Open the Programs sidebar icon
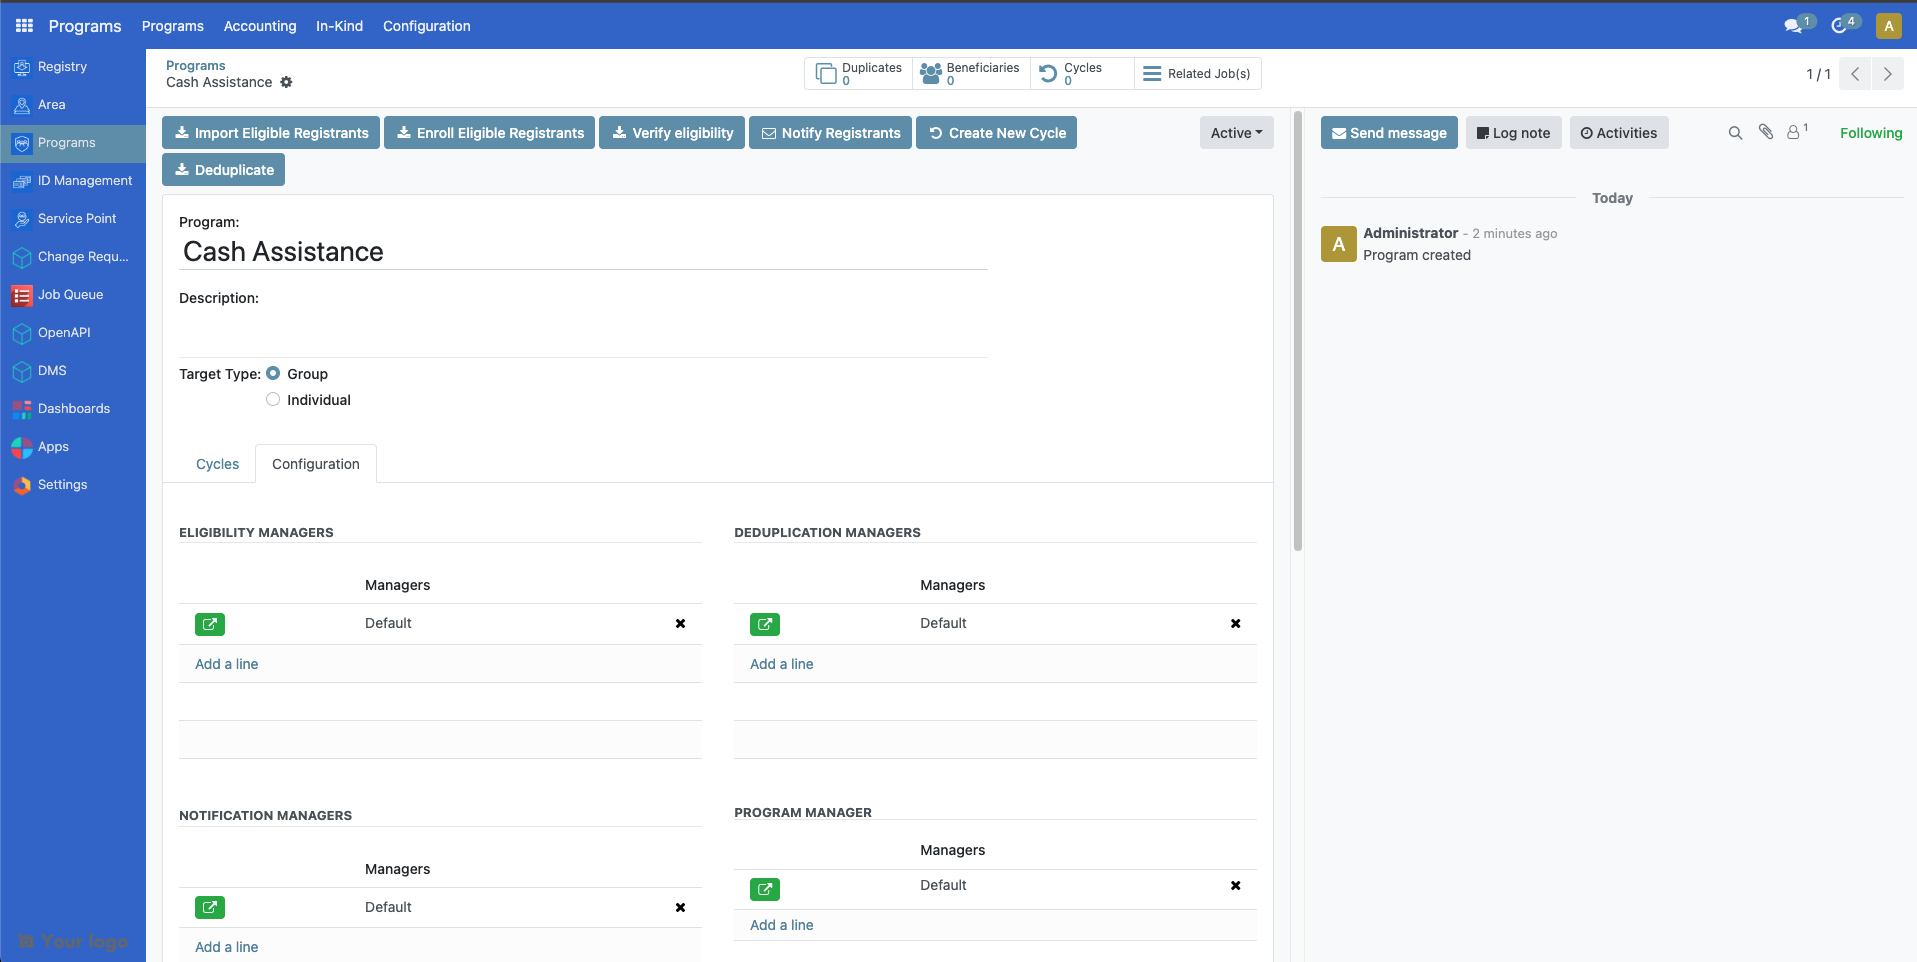This screenshot has width=1917, height=962. [x=21, y=143]
